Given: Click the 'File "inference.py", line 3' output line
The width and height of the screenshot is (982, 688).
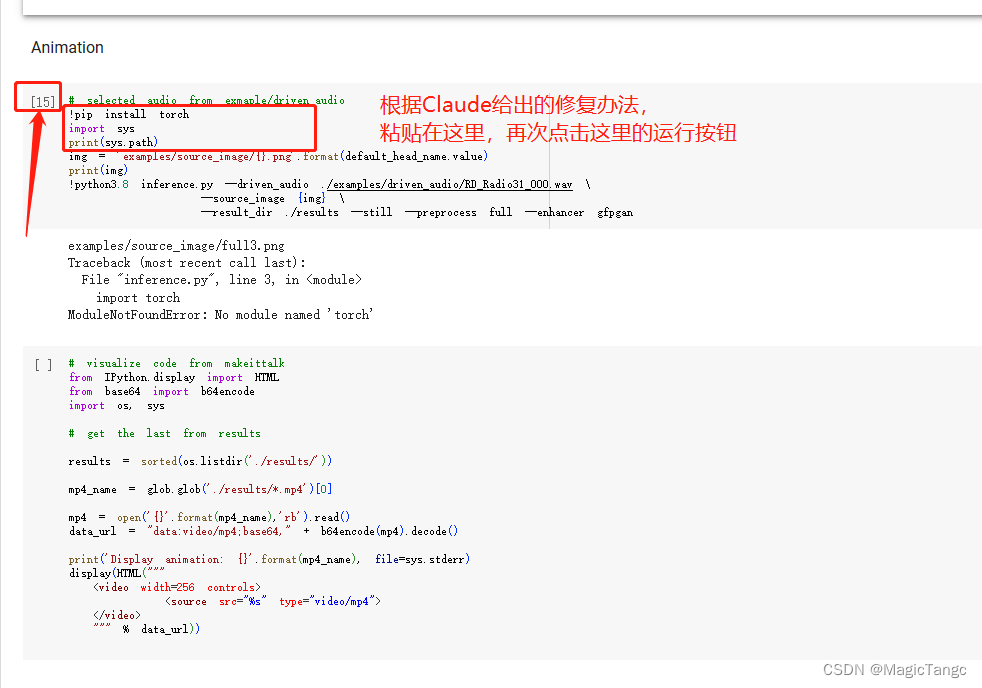Looking at the screenshot, I should point(222,280).
